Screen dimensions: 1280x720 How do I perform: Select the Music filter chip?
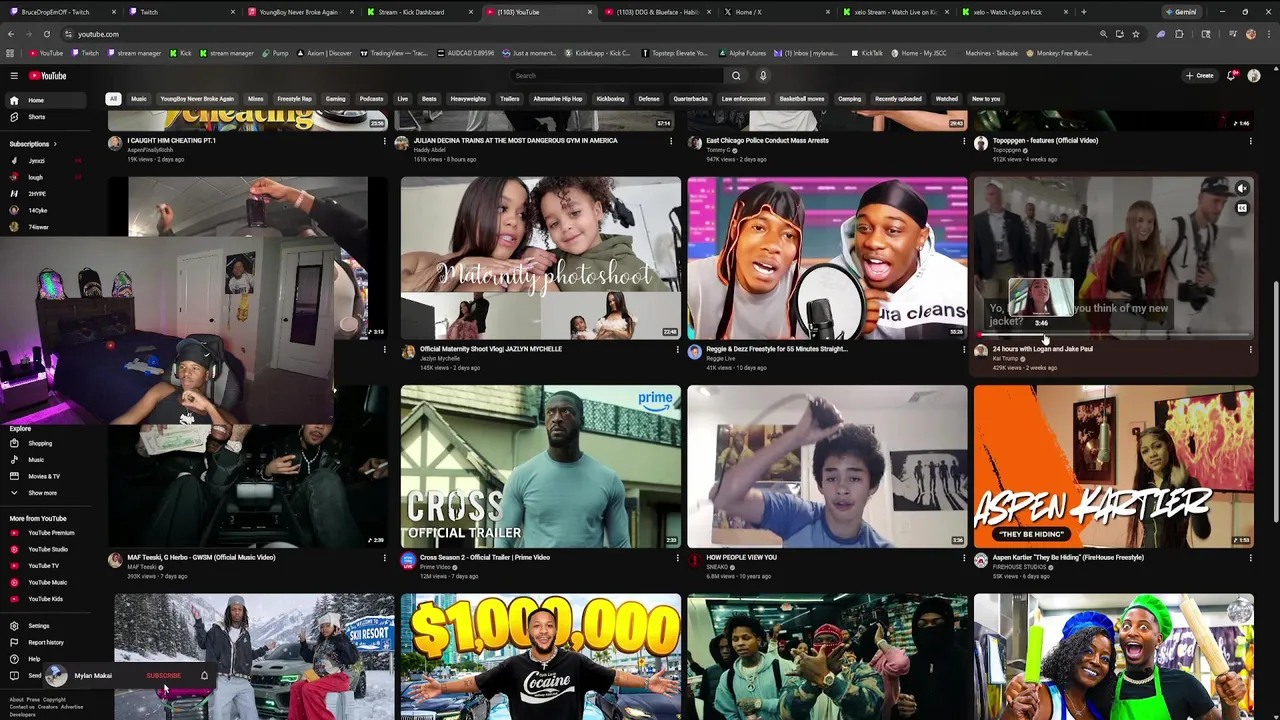point(139,99)
